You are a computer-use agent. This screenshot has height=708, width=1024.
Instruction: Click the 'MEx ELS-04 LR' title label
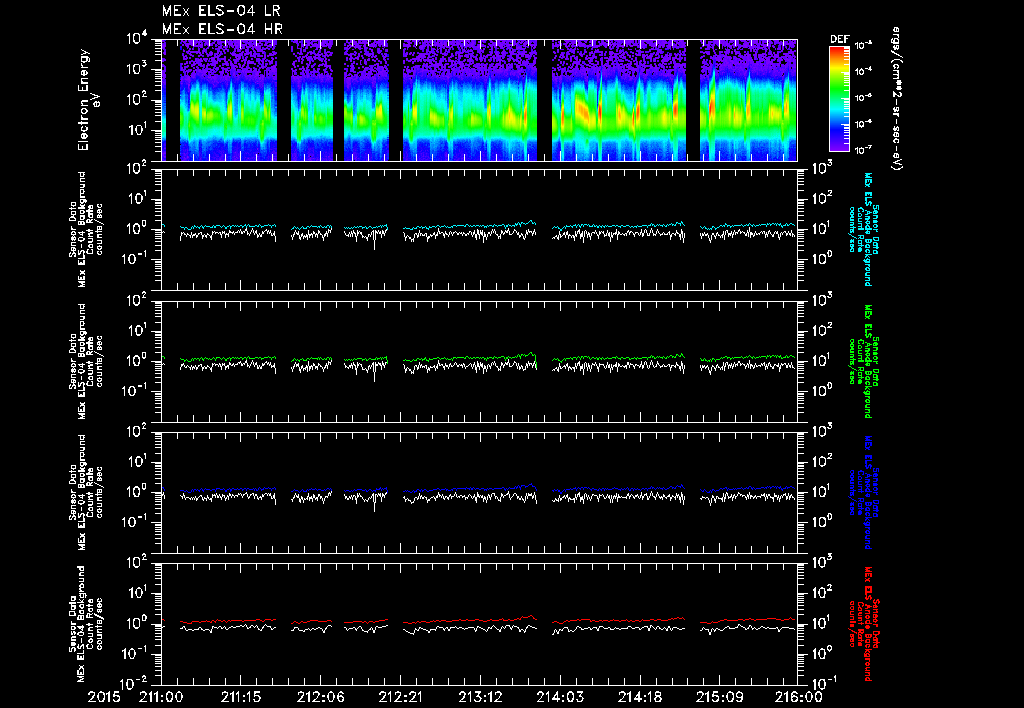(x=221, y=11)
